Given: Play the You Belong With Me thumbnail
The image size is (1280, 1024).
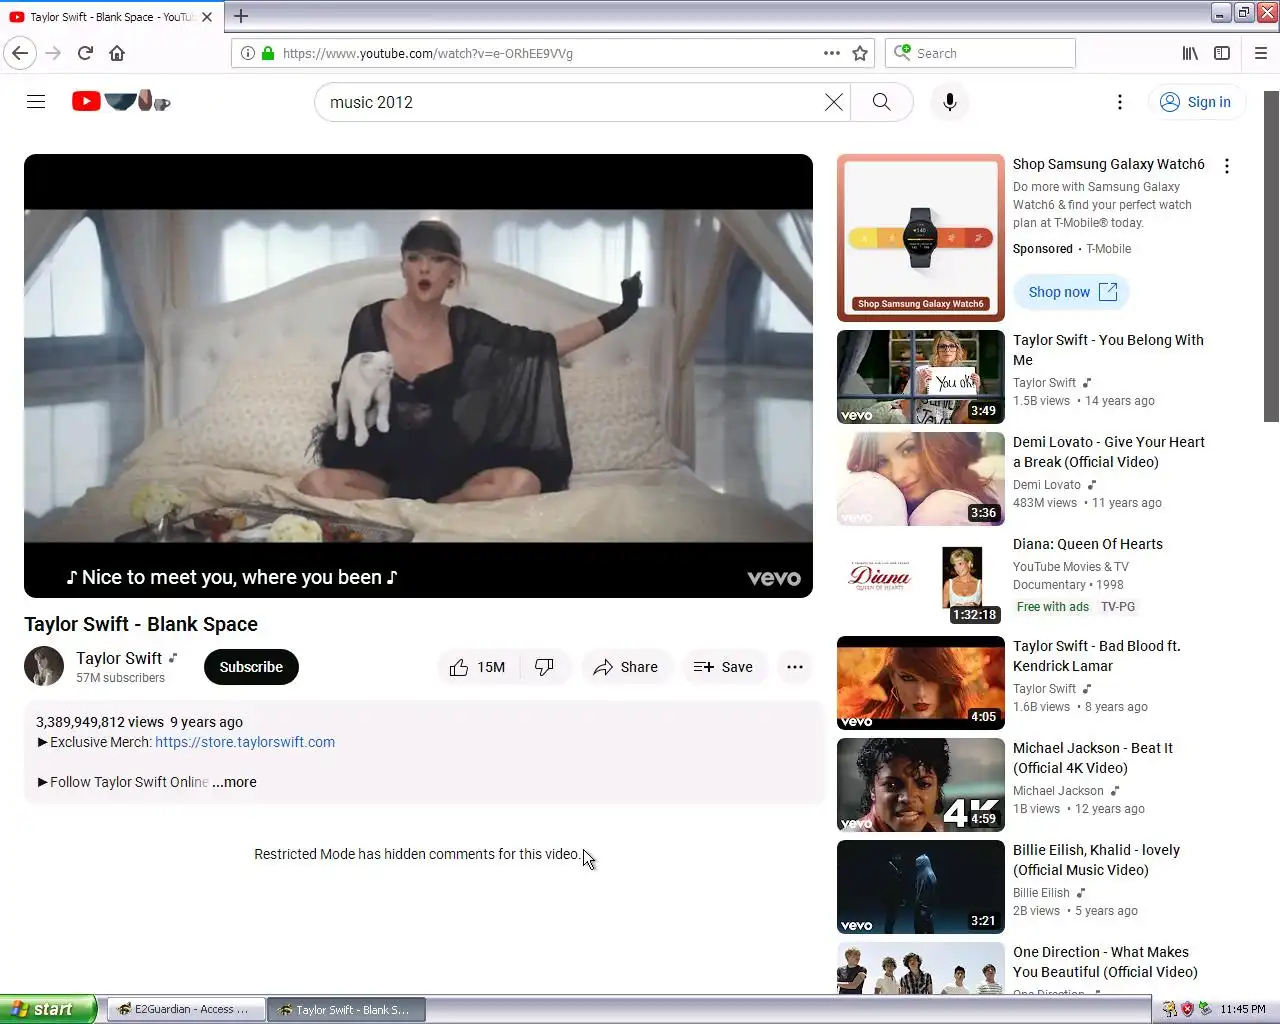Looking at the screenshot, I should [921, 377].
